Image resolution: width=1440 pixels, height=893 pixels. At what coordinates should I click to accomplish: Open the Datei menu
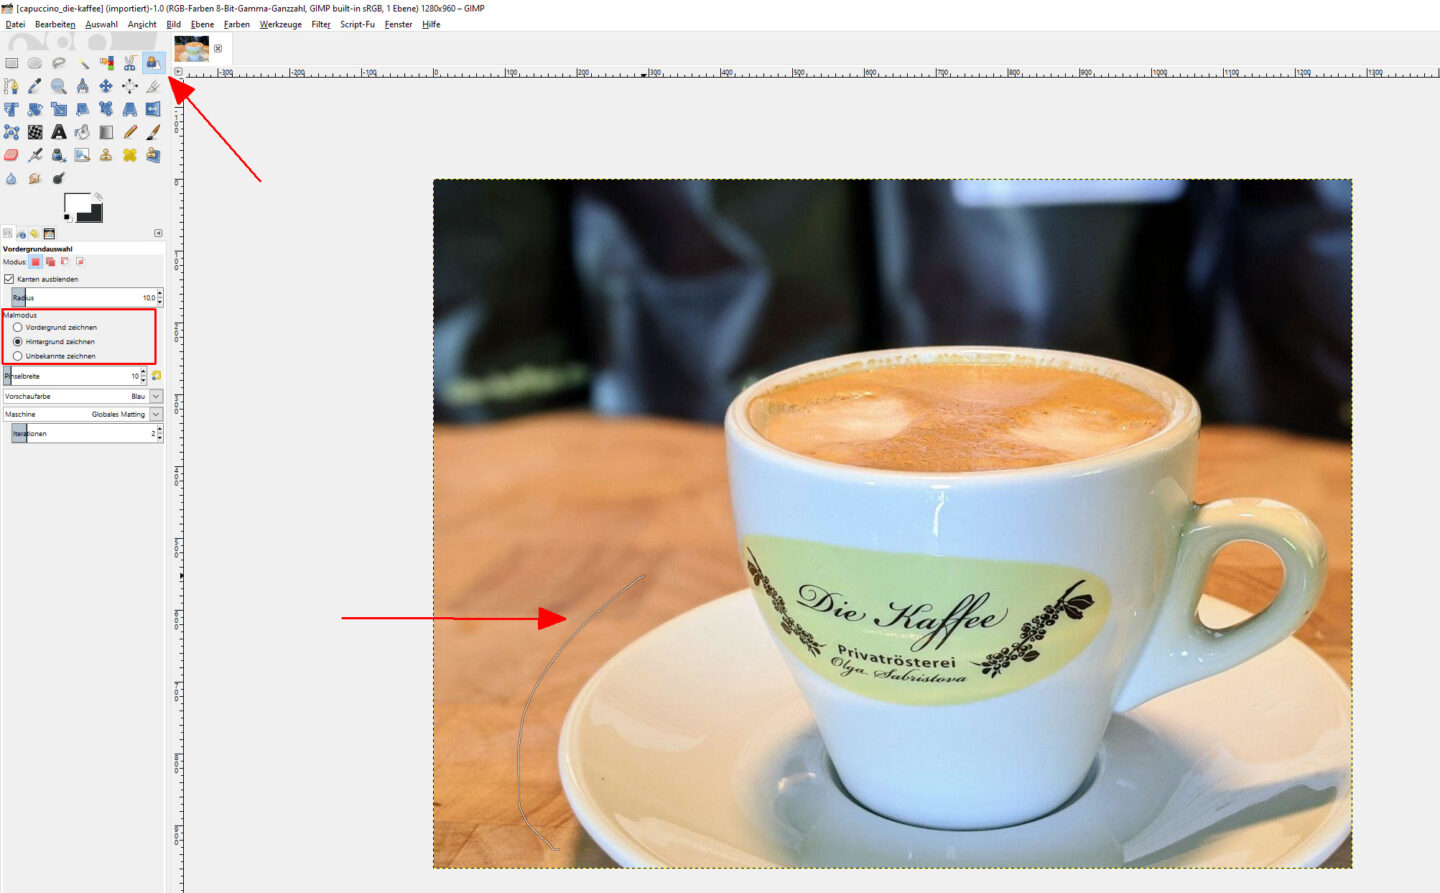click(x=15, y=24)
